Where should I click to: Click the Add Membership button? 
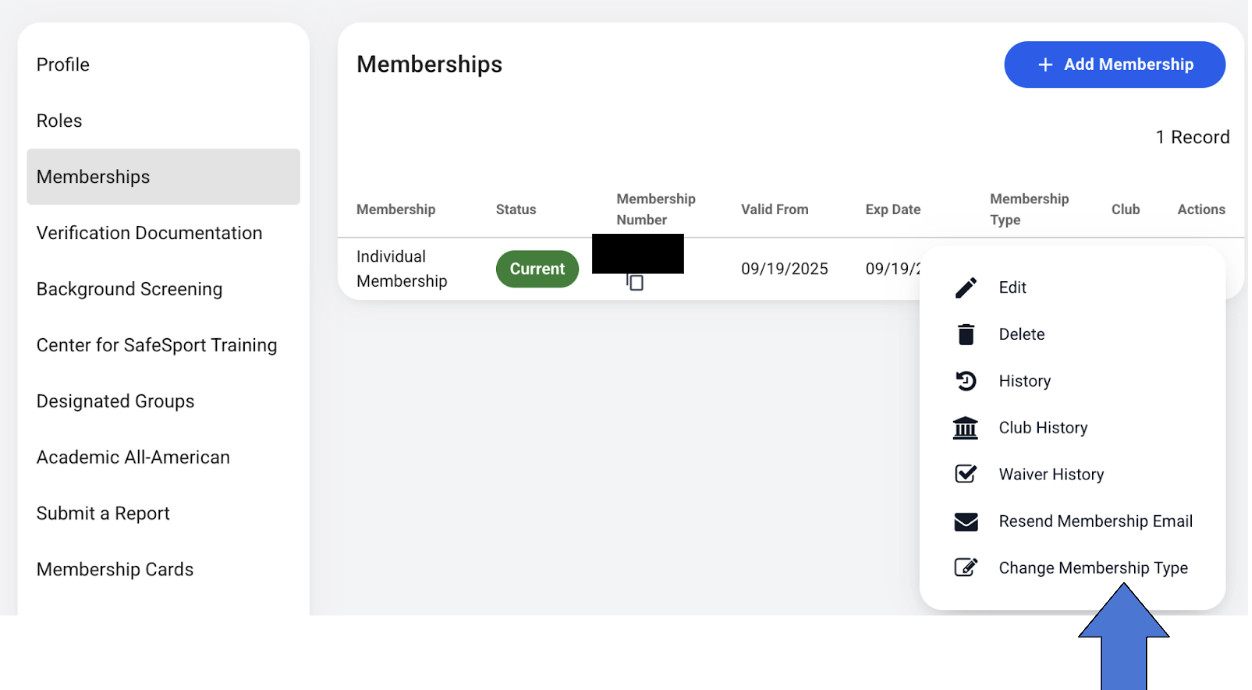coord(1115,65)
